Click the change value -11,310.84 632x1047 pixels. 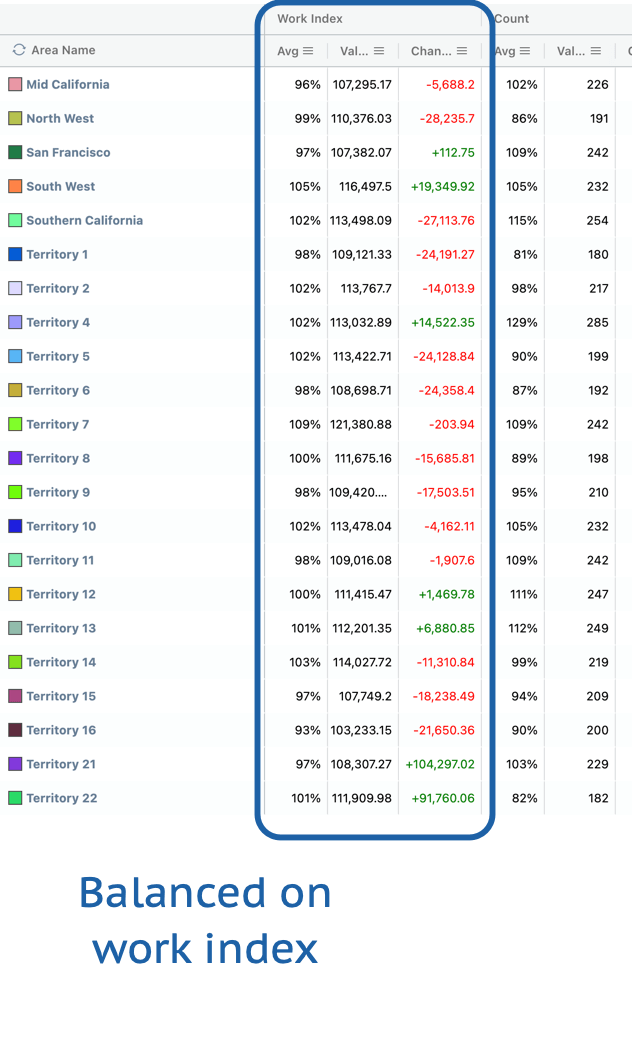pos(446,663)
